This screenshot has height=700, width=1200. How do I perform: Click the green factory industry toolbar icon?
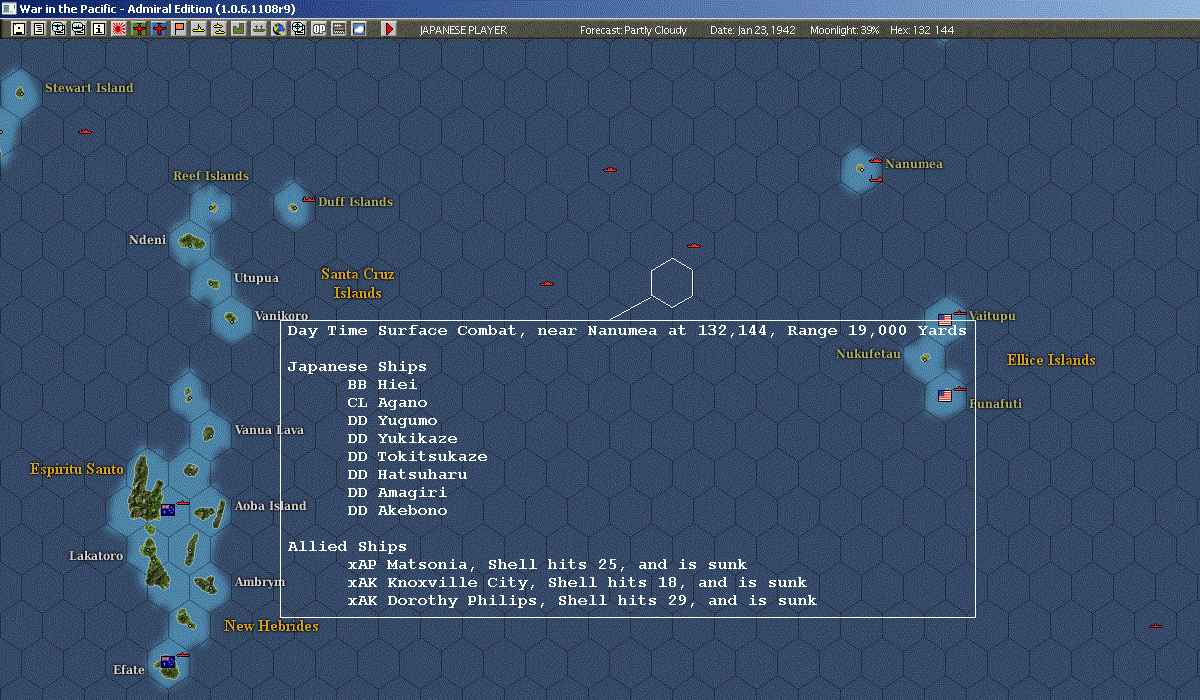pos(239,29)
